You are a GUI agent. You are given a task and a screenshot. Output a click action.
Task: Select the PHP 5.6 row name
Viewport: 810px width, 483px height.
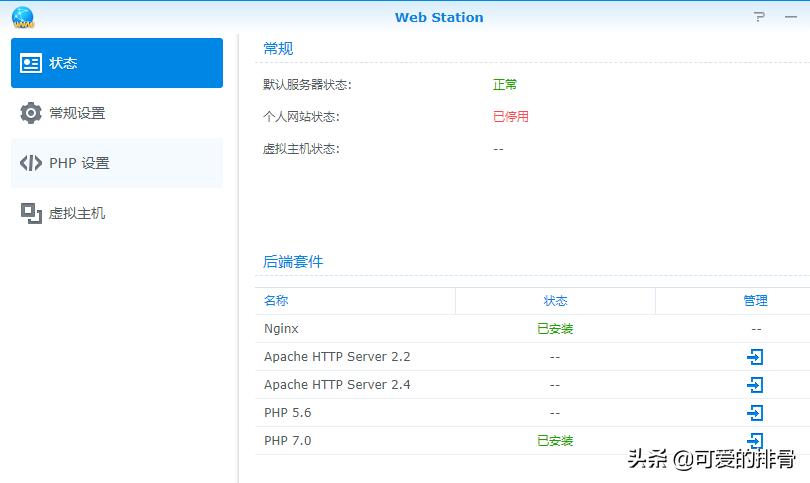288,412
